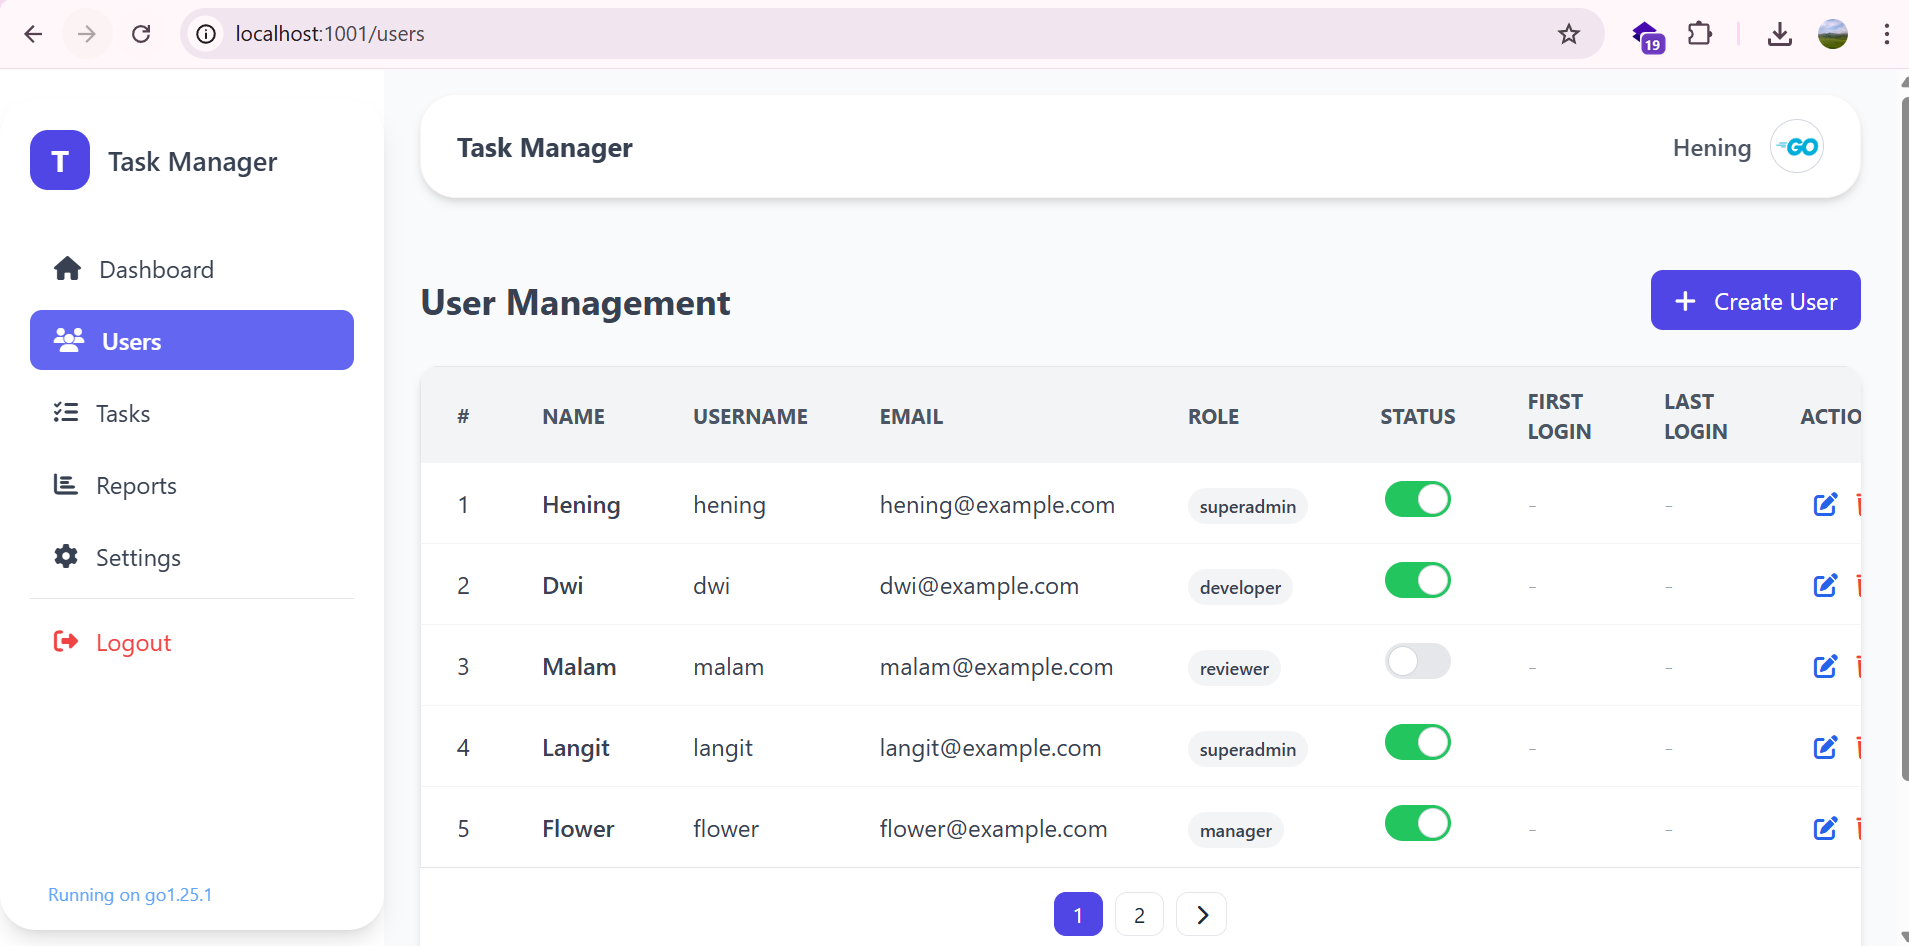Click the T logo in sidebar
The image size is (1909, 946).
[60, 160]
